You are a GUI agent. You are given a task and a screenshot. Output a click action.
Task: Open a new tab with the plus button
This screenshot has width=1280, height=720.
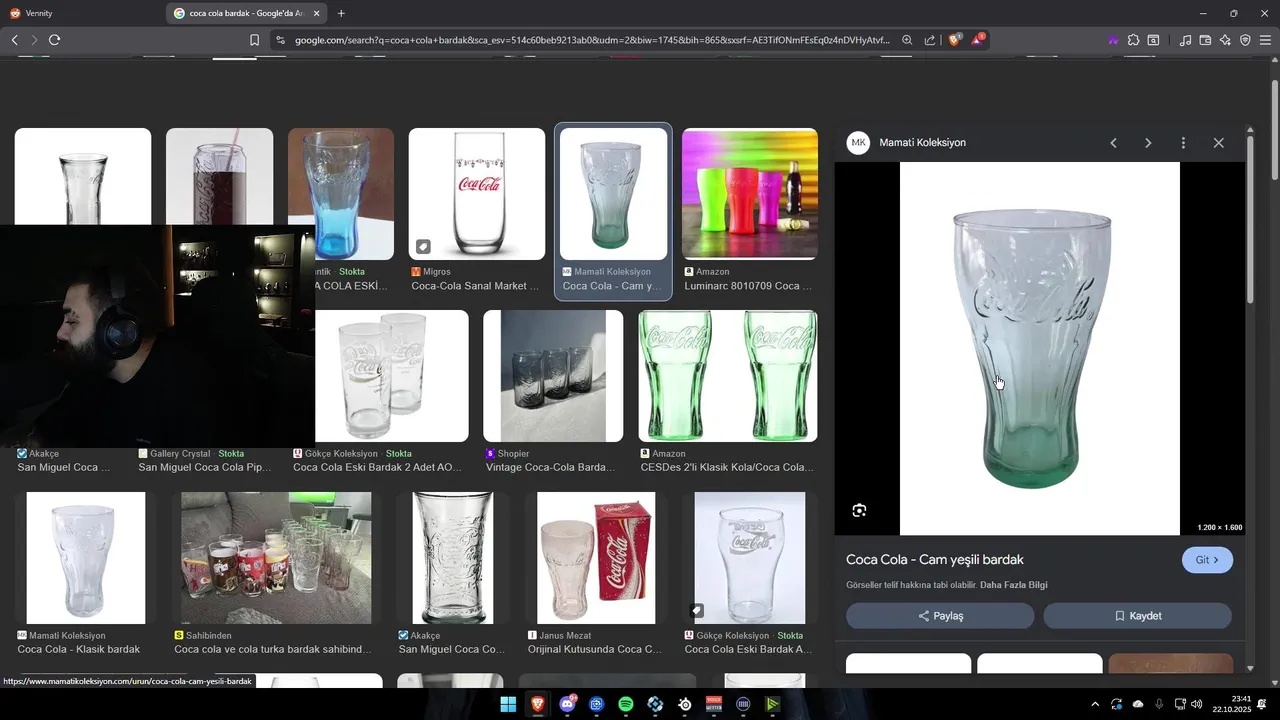point(341,13)
